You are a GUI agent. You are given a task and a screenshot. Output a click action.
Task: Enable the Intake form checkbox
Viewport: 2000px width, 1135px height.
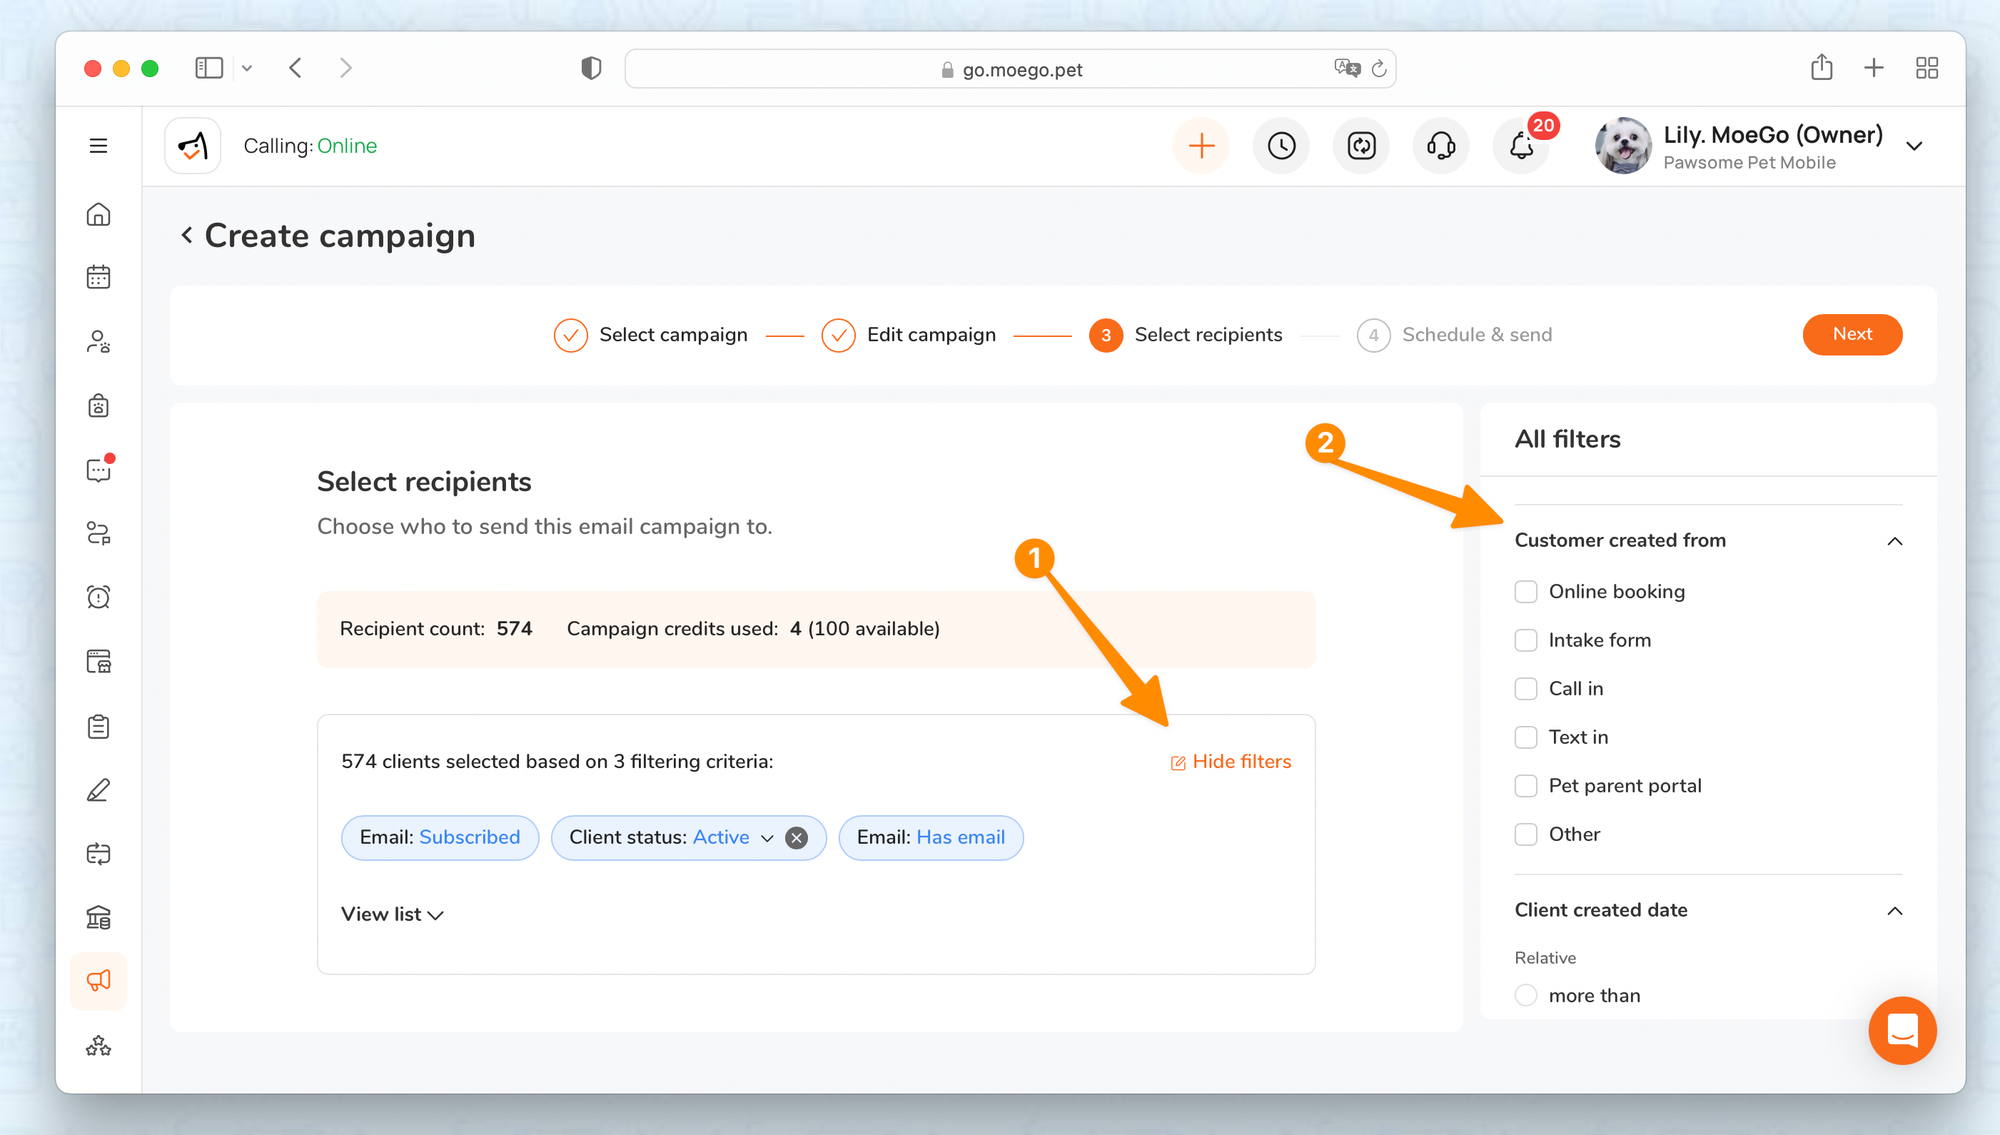point(1526,640)
